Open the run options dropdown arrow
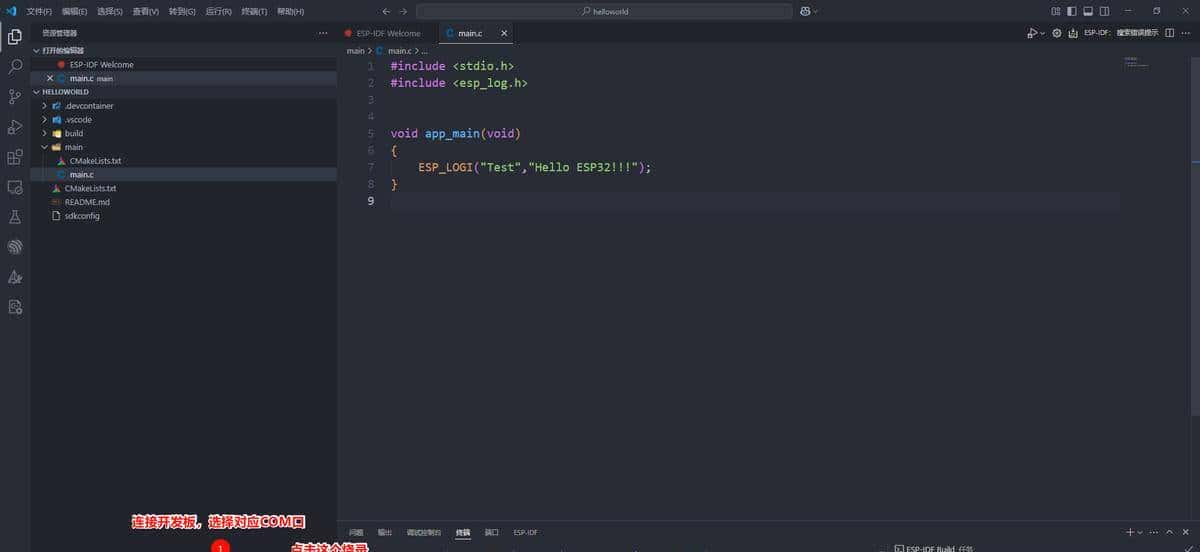This screenshot has height=552, width=1200. tap(1042, 33)
